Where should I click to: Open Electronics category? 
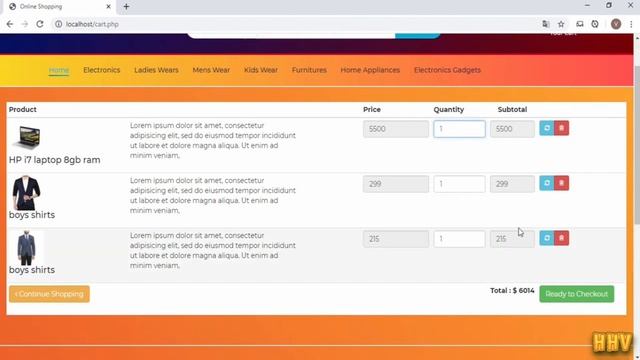click(102, 70)
